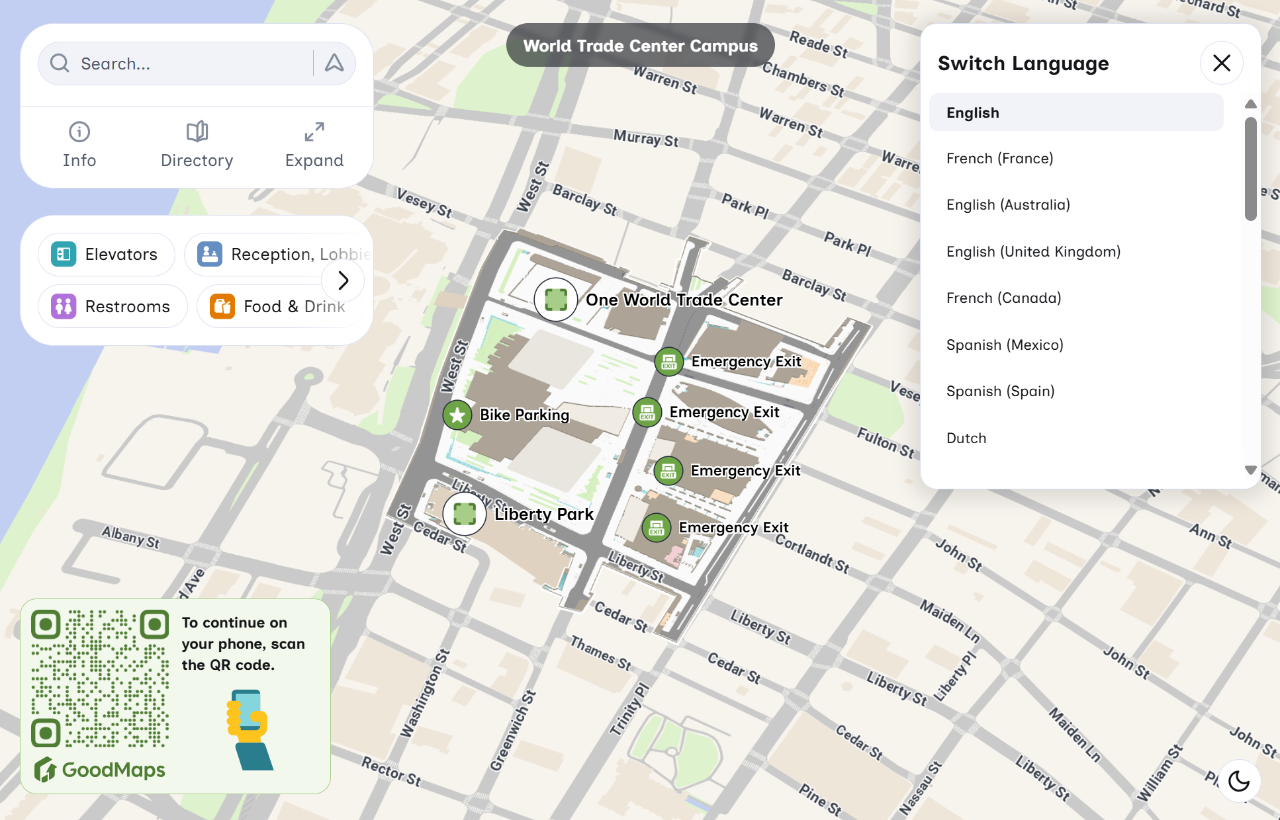
Task: Filter map by Reception, Lobbies
Action: (278, 254)
